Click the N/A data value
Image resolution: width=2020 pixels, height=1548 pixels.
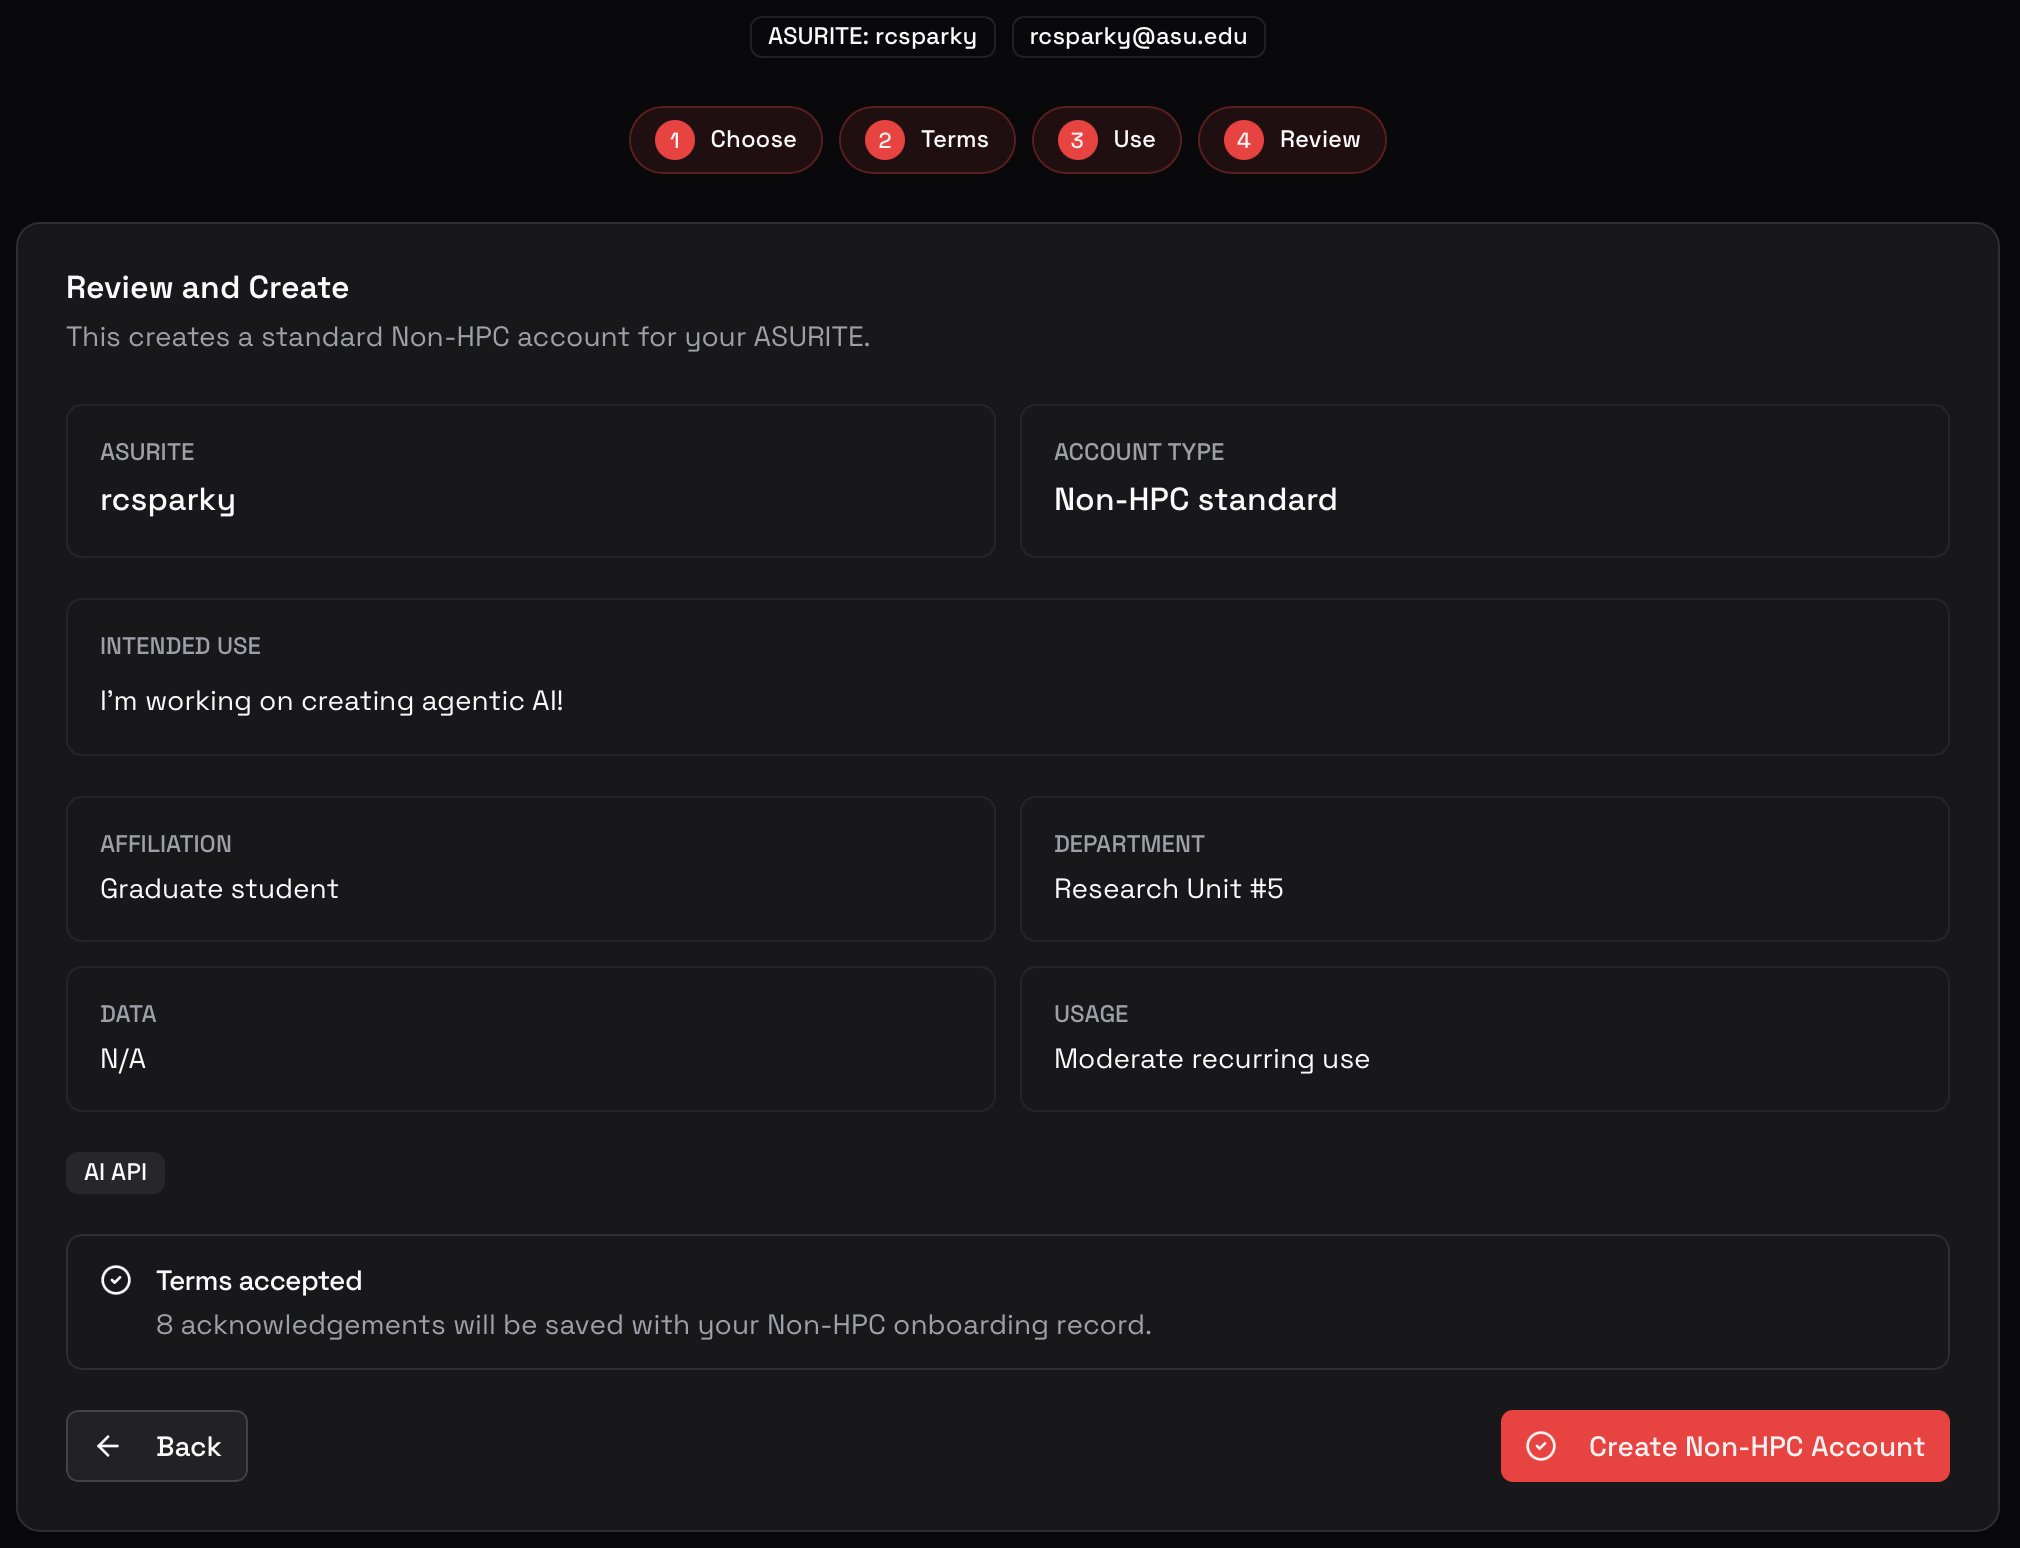click(x=123, y=1059)
